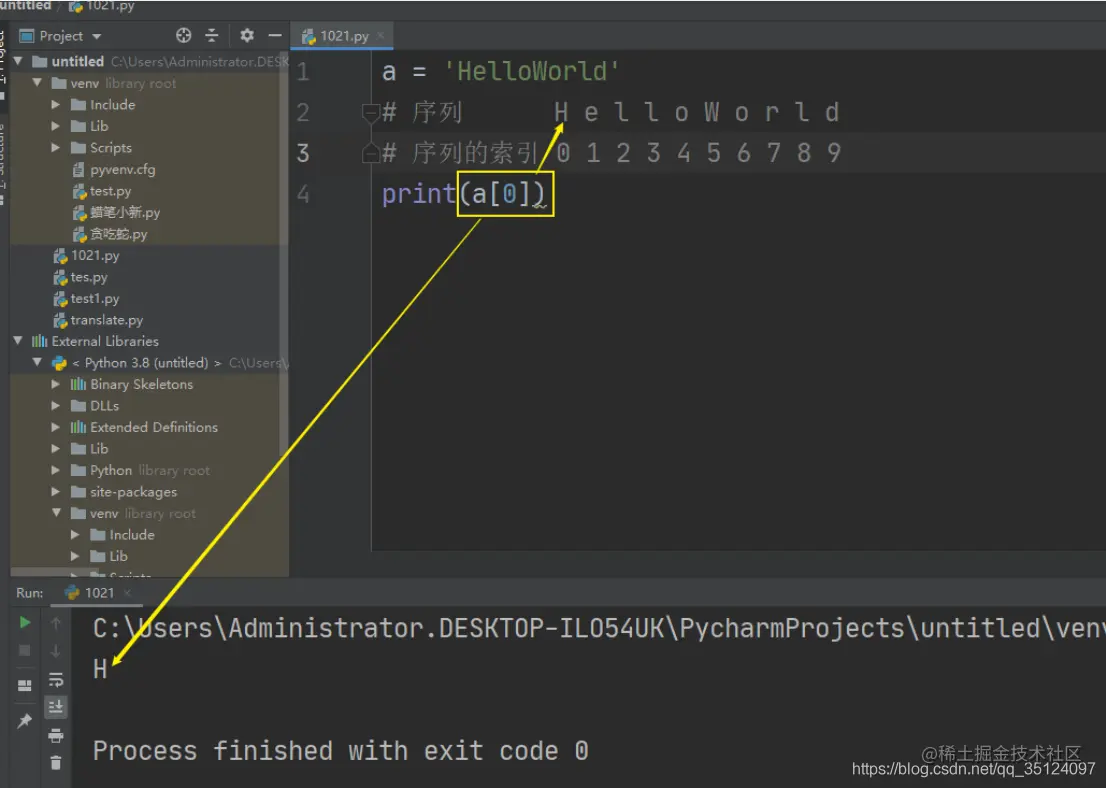Expand the Include folder under the top venv
This screenshot has height=788, width=1106.
click(x=56, y=104)
